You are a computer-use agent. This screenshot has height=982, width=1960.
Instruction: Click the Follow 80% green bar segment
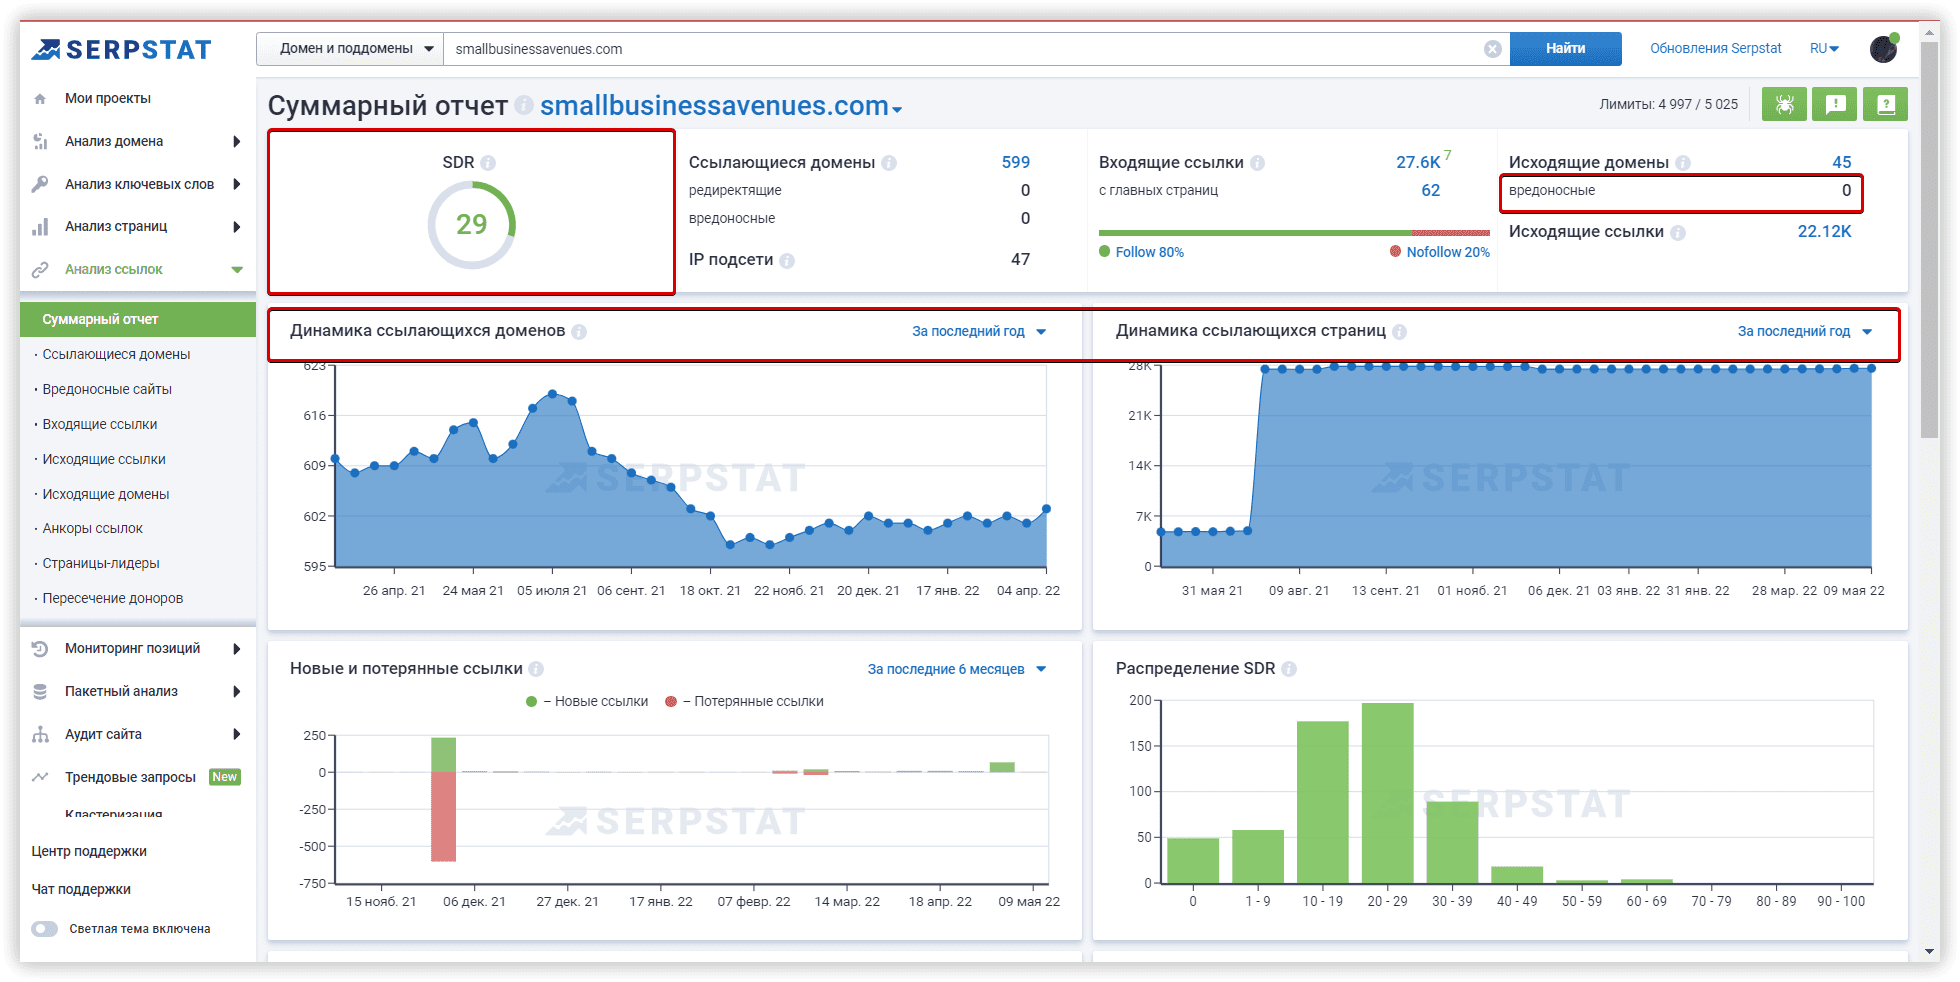[1255, 233]
